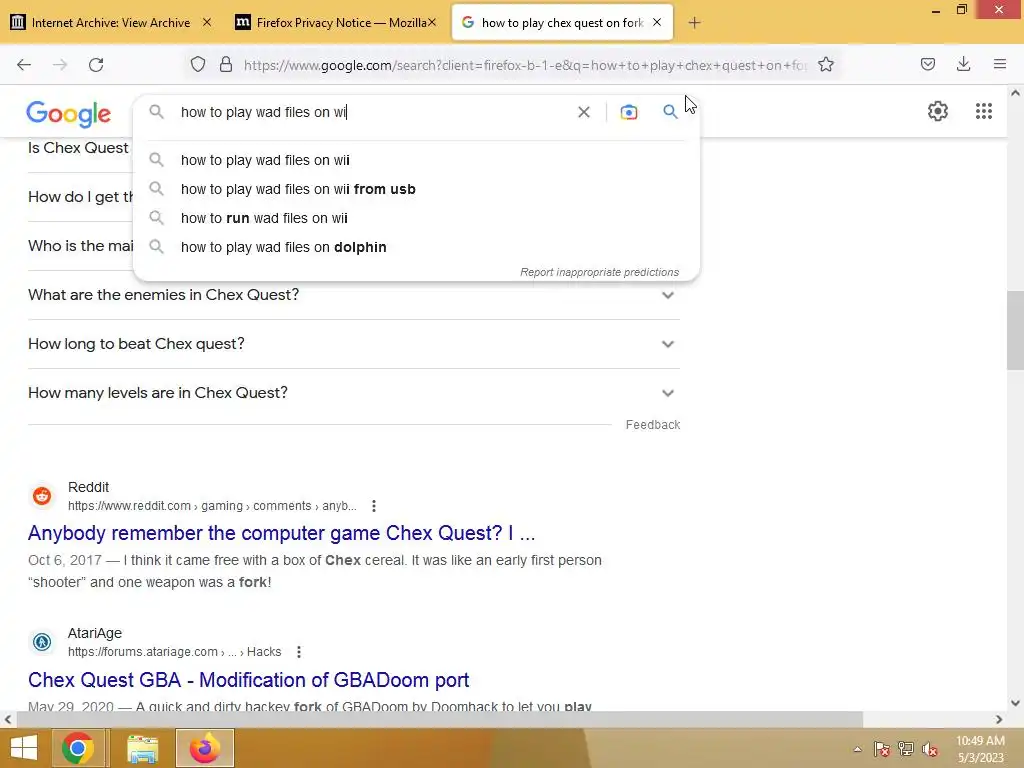Click the Feedback link
The image size is (1024, 768).
[x=653, y=425]
